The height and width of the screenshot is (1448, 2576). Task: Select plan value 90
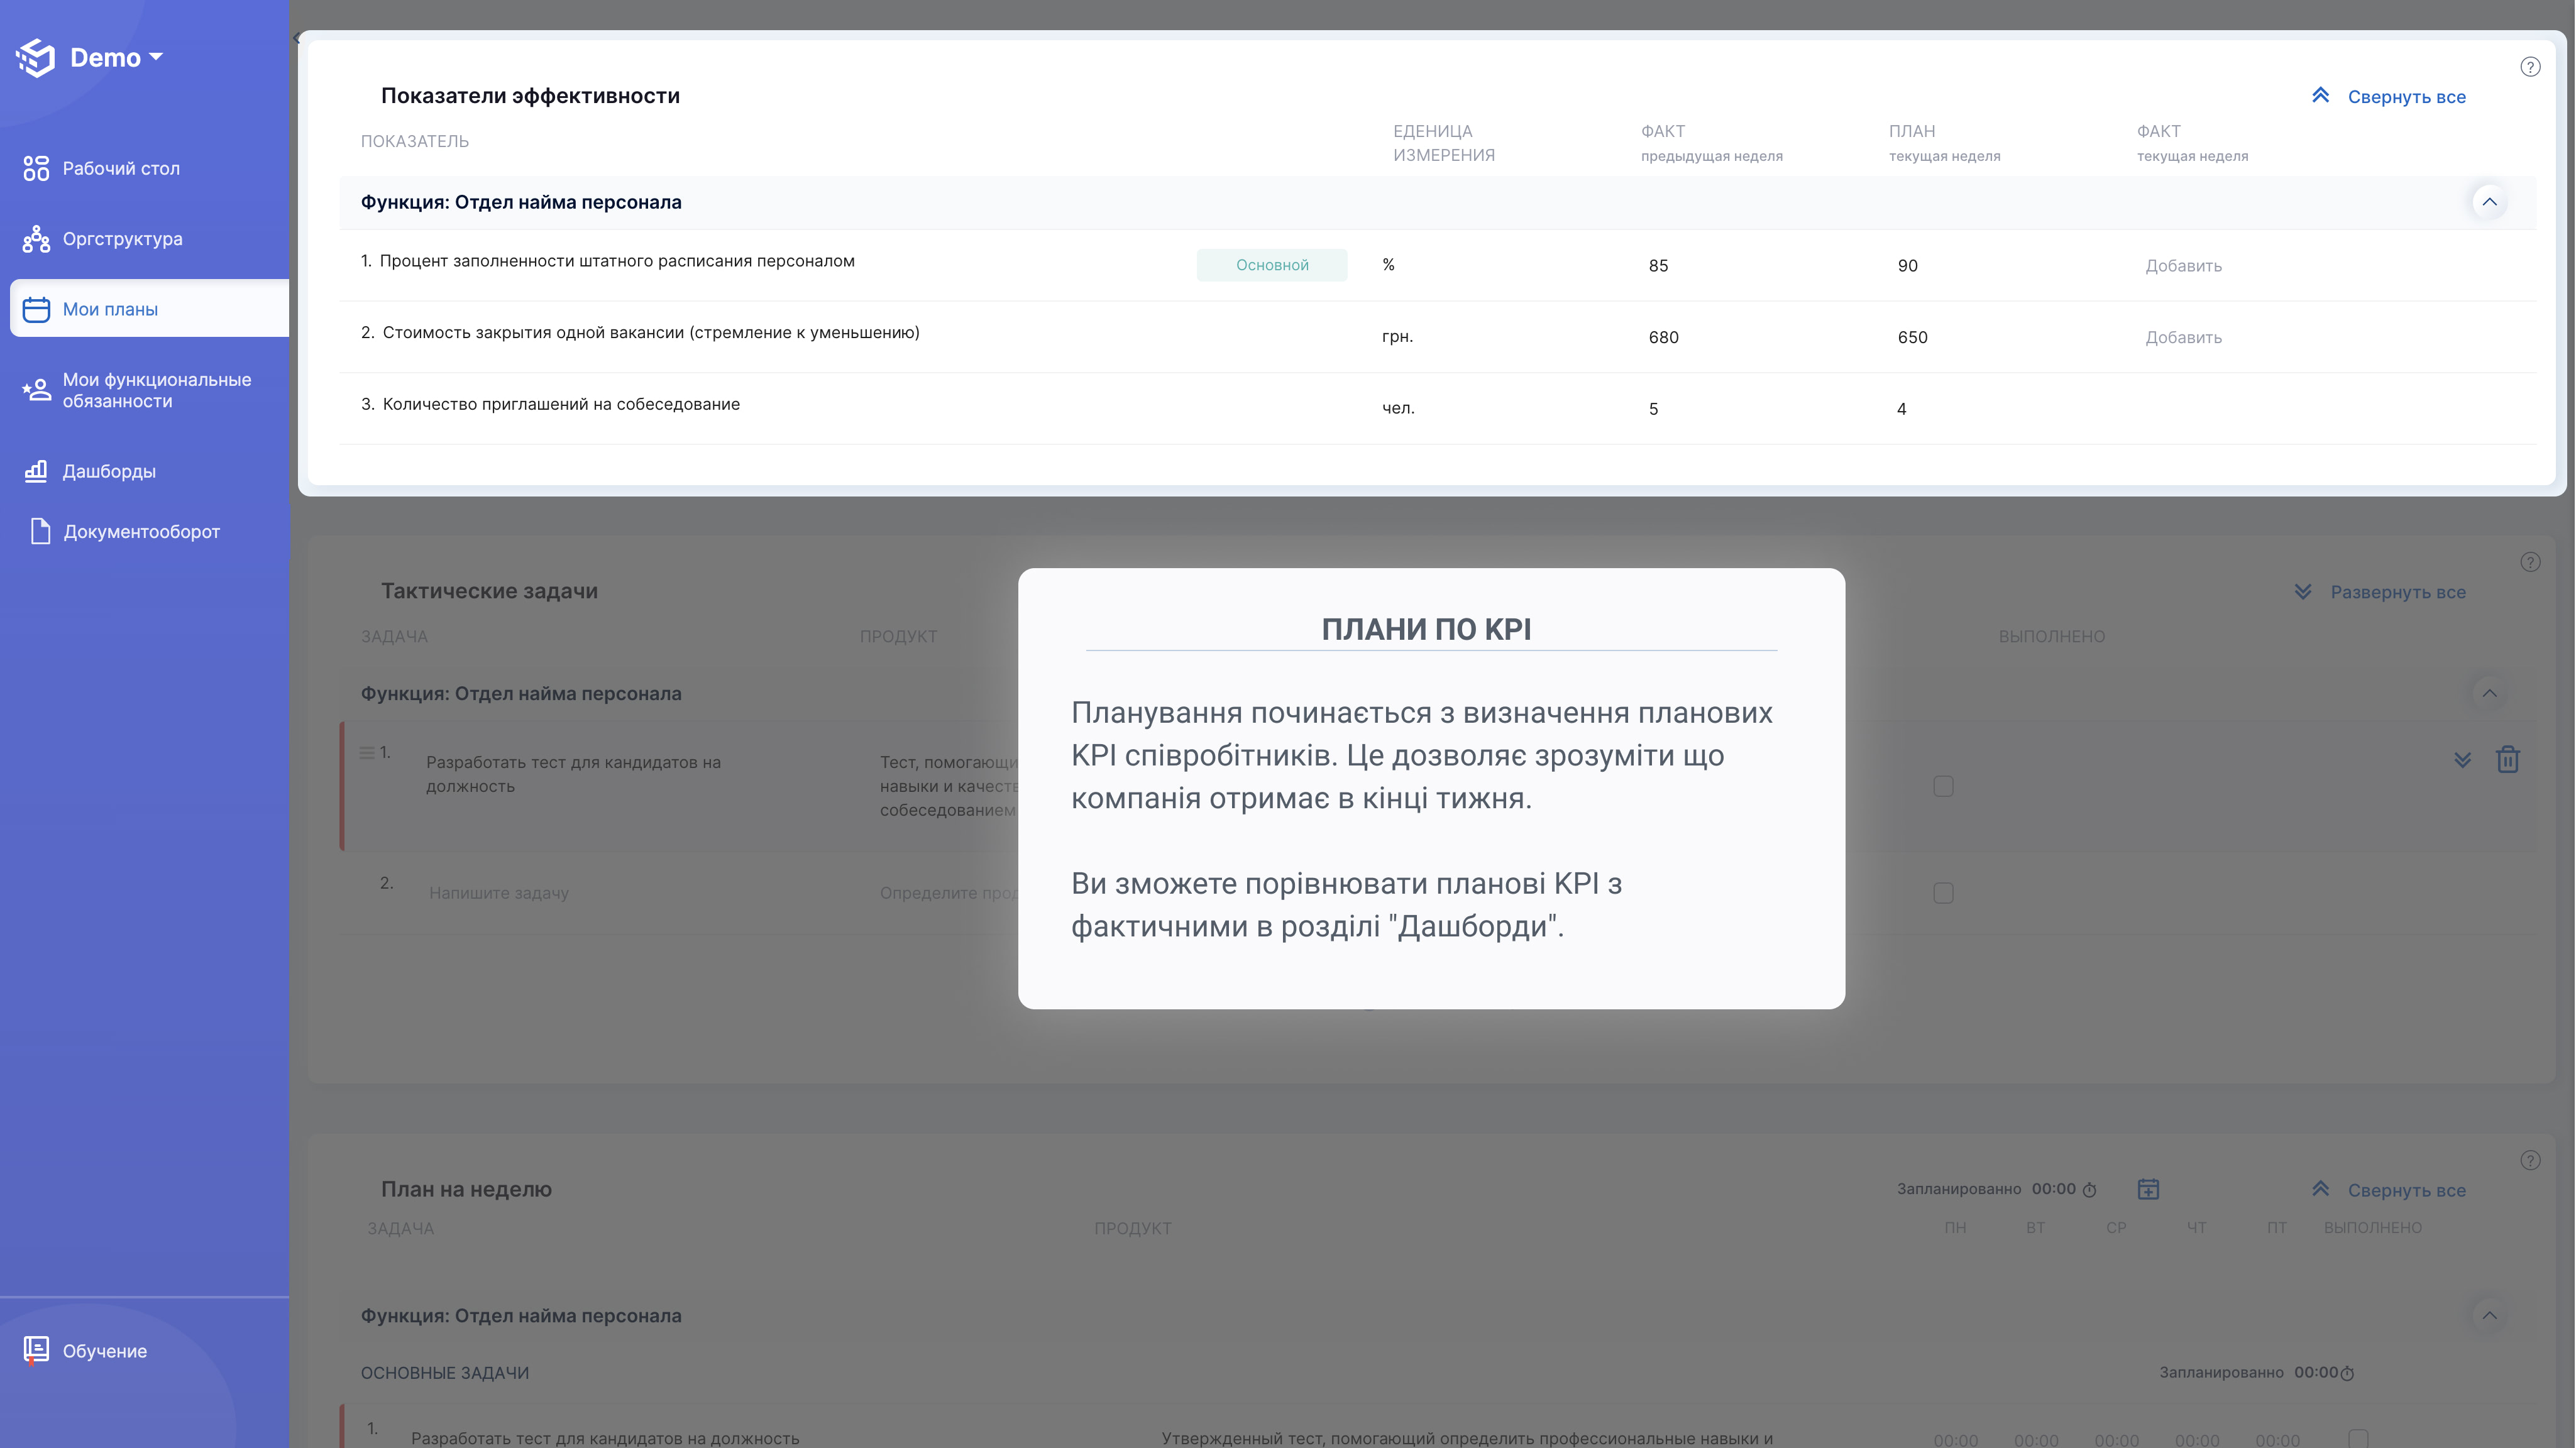pyautogui.click(x=1907, y=266)
